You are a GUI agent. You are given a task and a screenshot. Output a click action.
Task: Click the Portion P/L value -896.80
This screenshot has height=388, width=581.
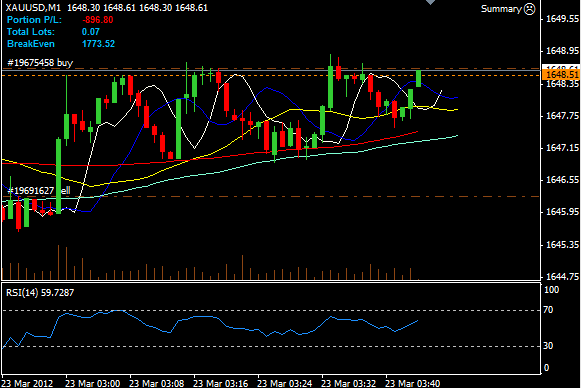97,20
